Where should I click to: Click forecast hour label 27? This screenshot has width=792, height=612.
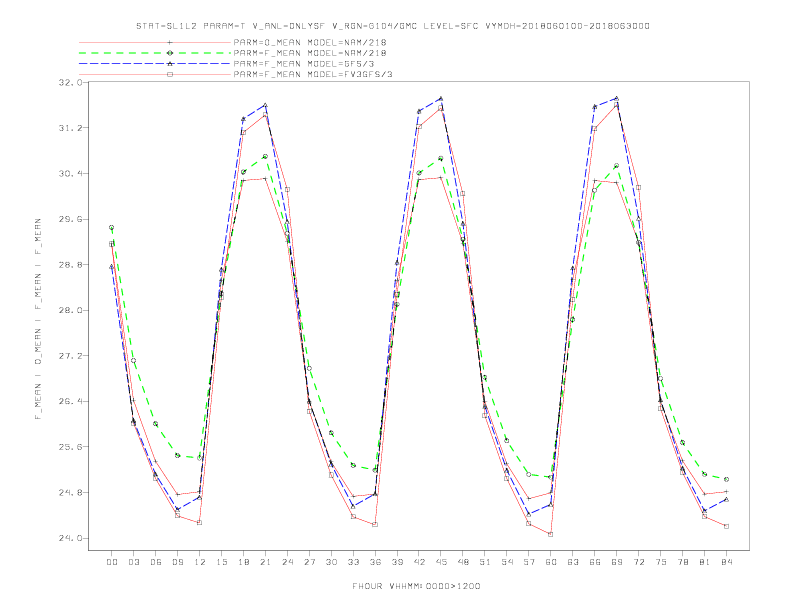point(309,562)
